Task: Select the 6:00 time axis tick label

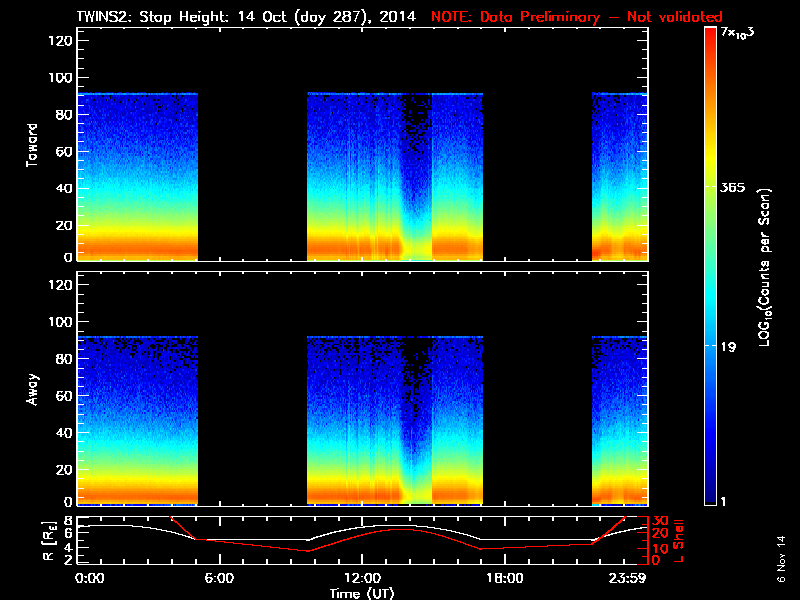Action: [x=219, y=578]
